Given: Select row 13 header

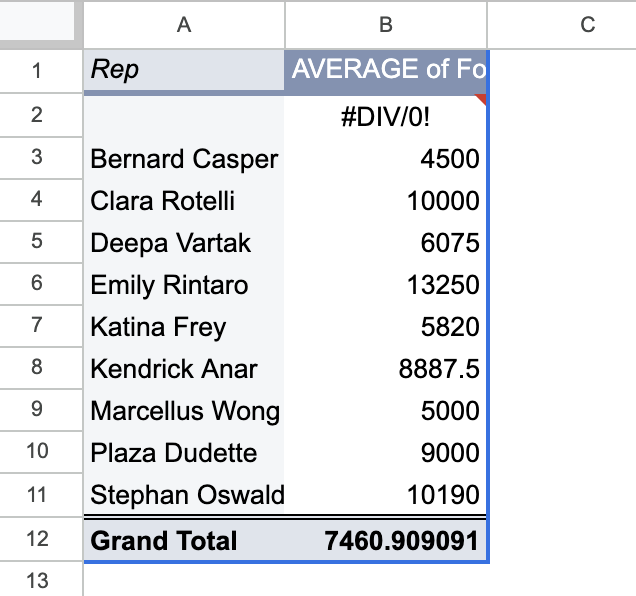Looking at the screenshot, I should [41, 579].
